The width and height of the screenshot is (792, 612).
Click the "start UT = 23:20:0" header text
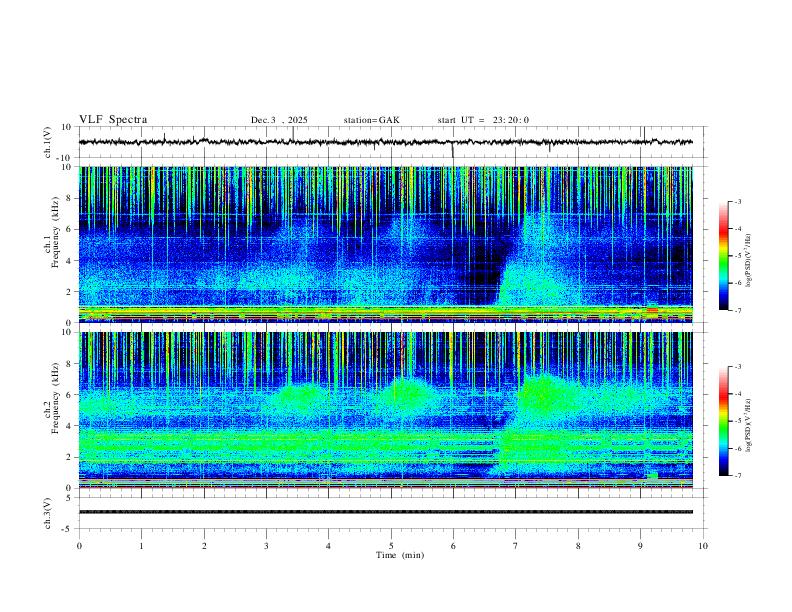click(x=483, y=120)
